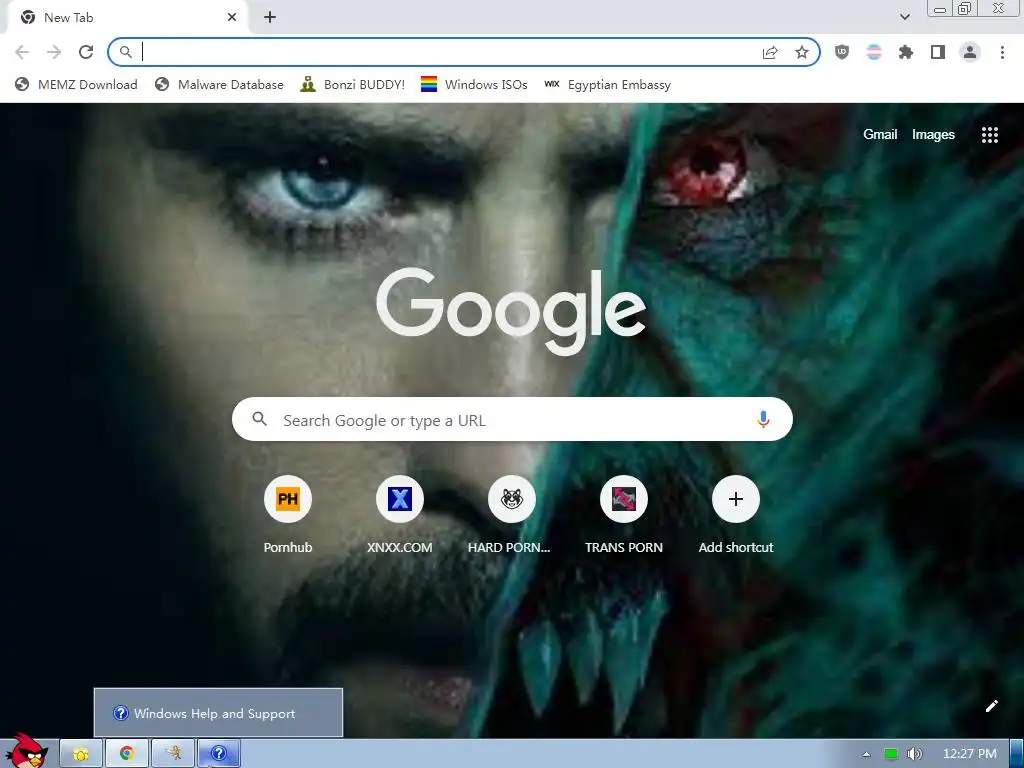
Task: Open the Malware Database bookmark
Action: click(219, 85)
